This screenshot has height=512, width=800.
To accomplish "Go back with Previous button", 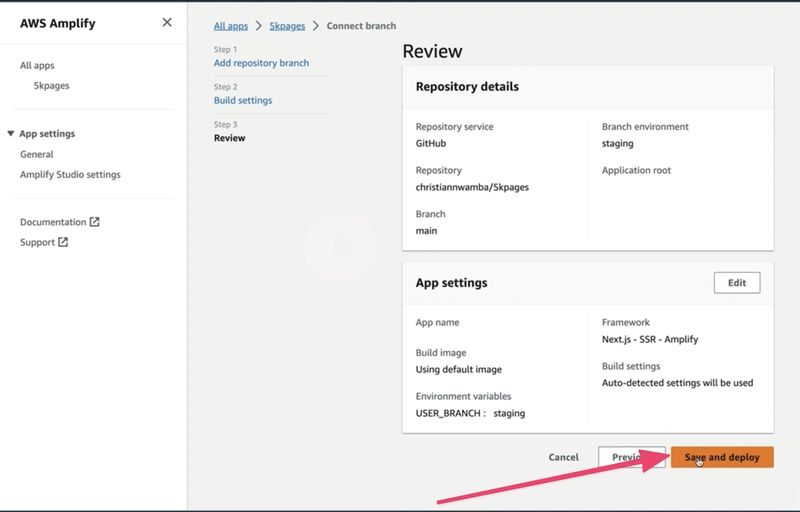I will pos(632,457).
